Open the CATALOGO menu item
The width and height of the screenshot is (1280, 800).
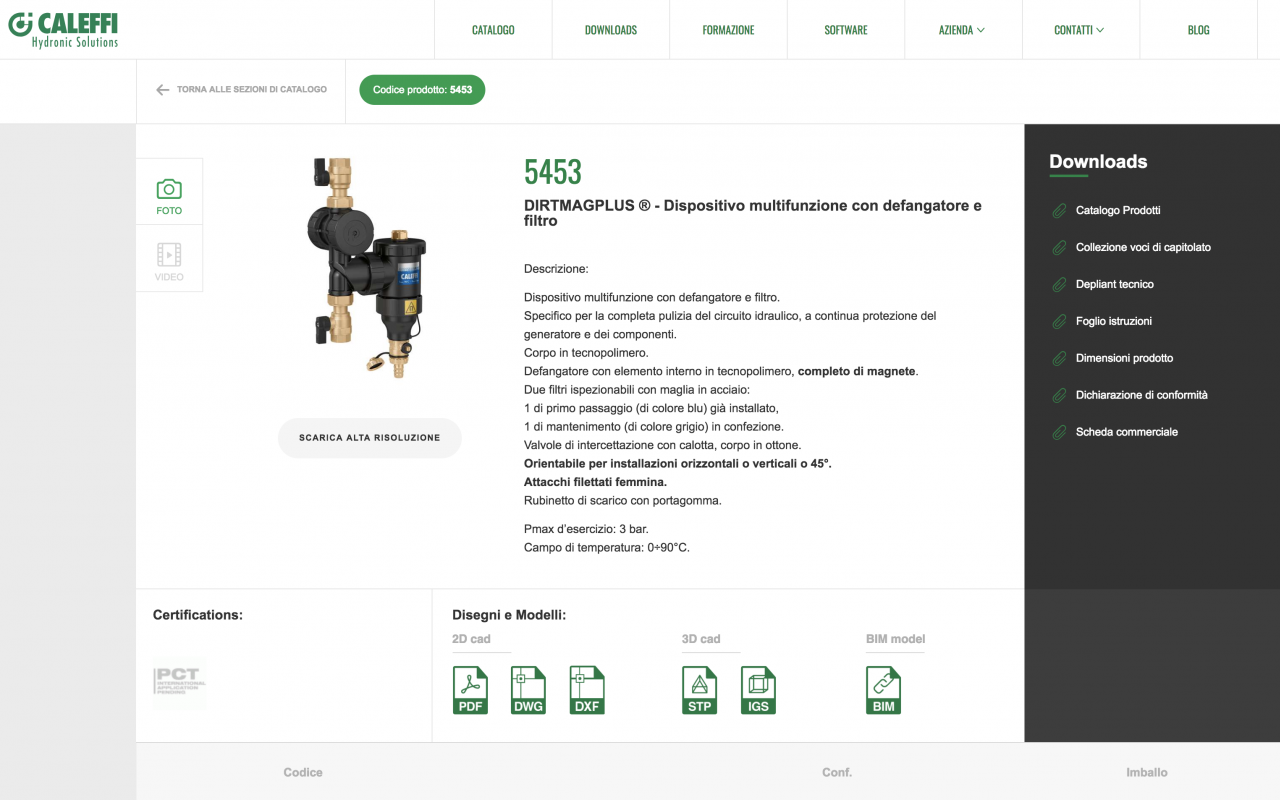[493, 30]
